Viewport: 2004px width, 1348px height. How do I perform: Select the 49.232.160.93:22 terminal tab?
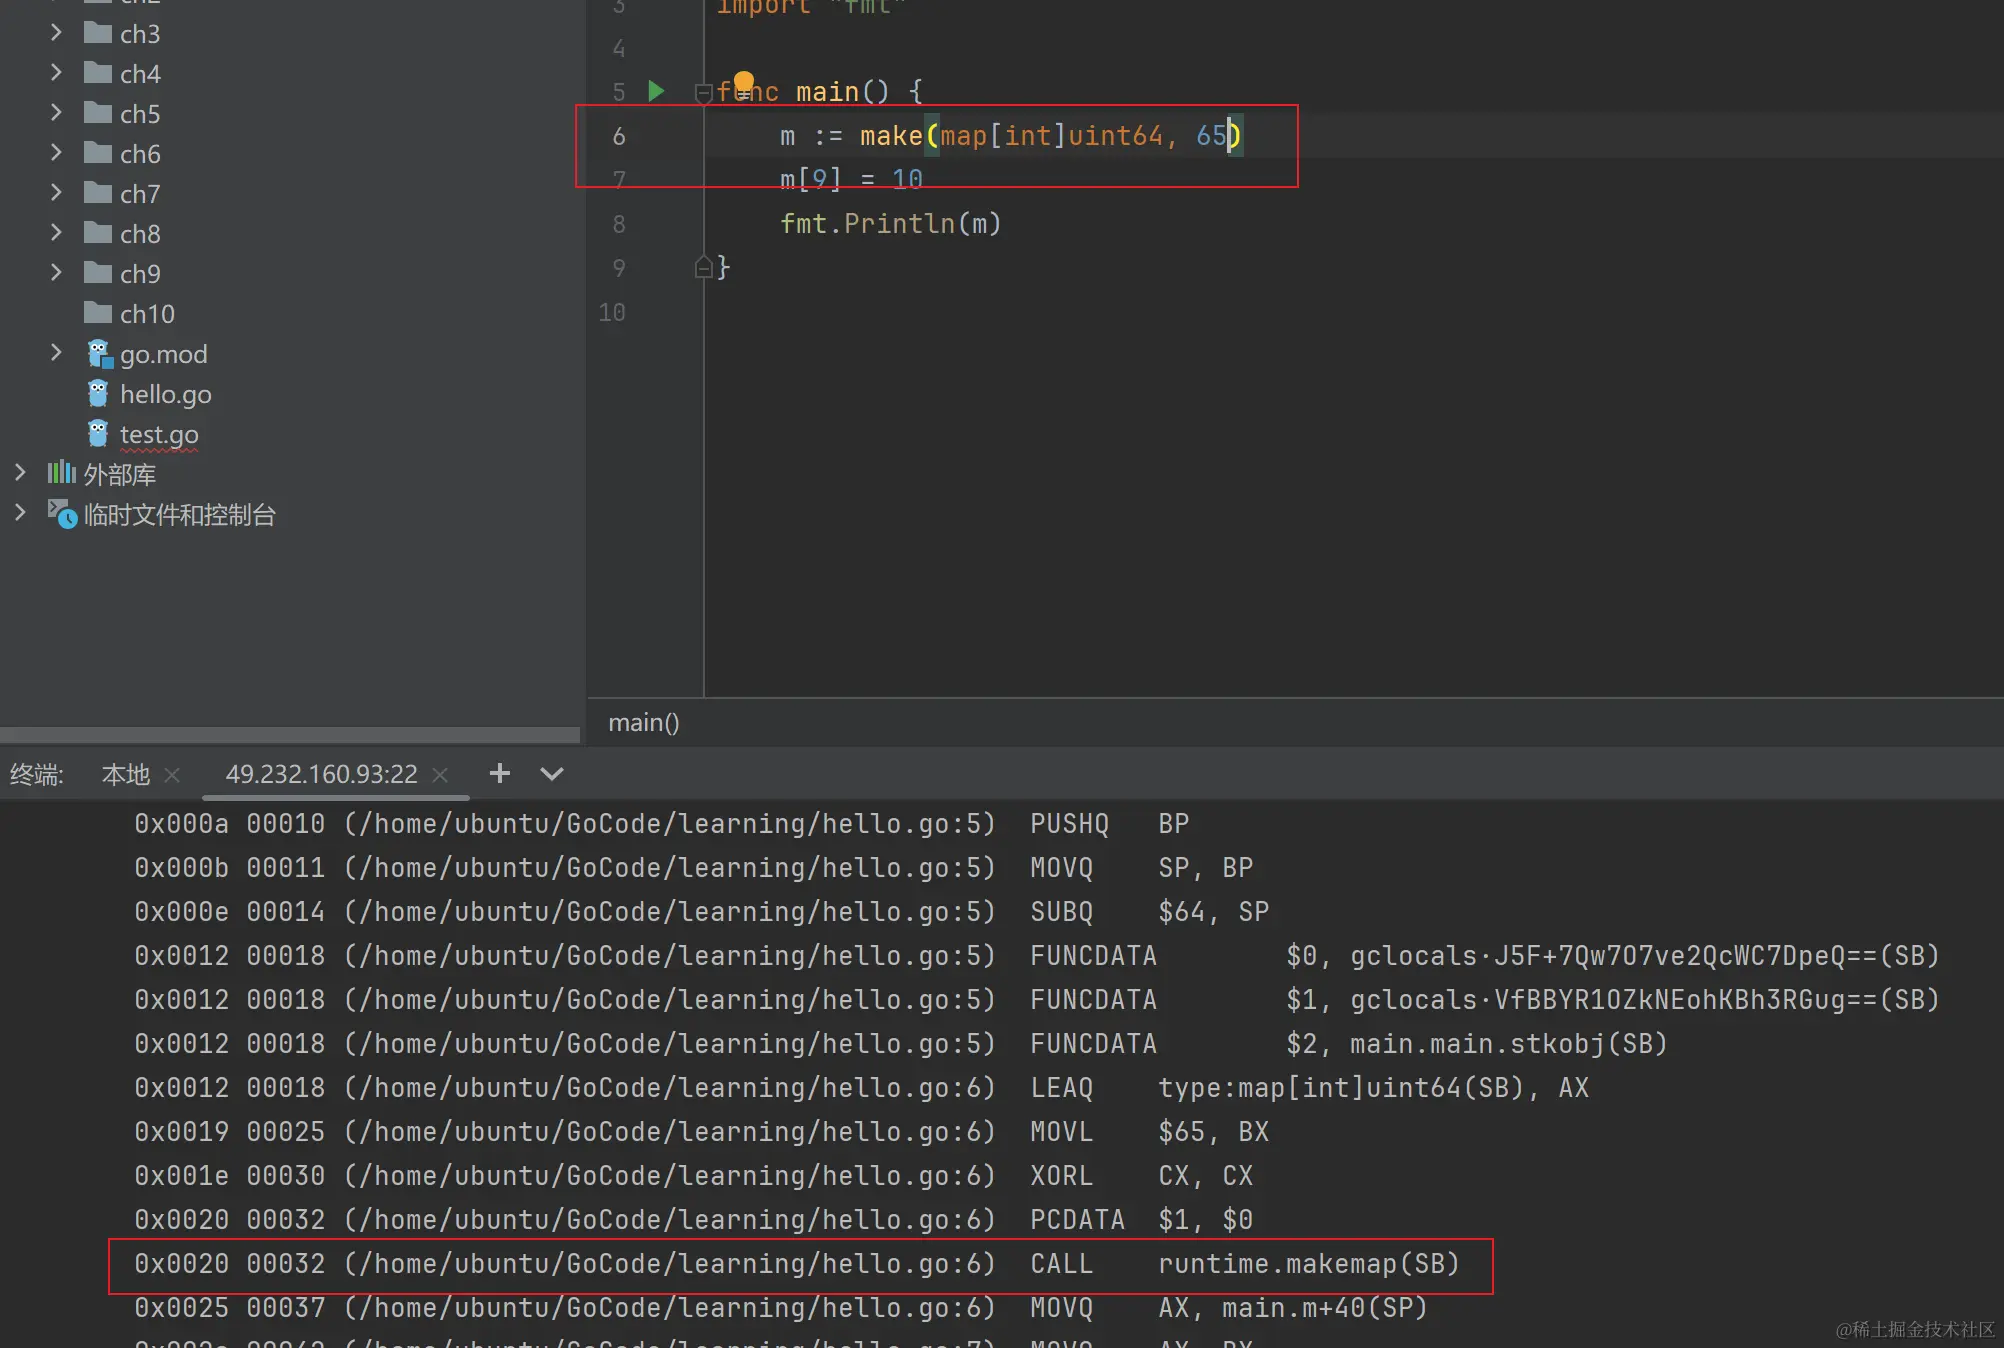point(320,775)
